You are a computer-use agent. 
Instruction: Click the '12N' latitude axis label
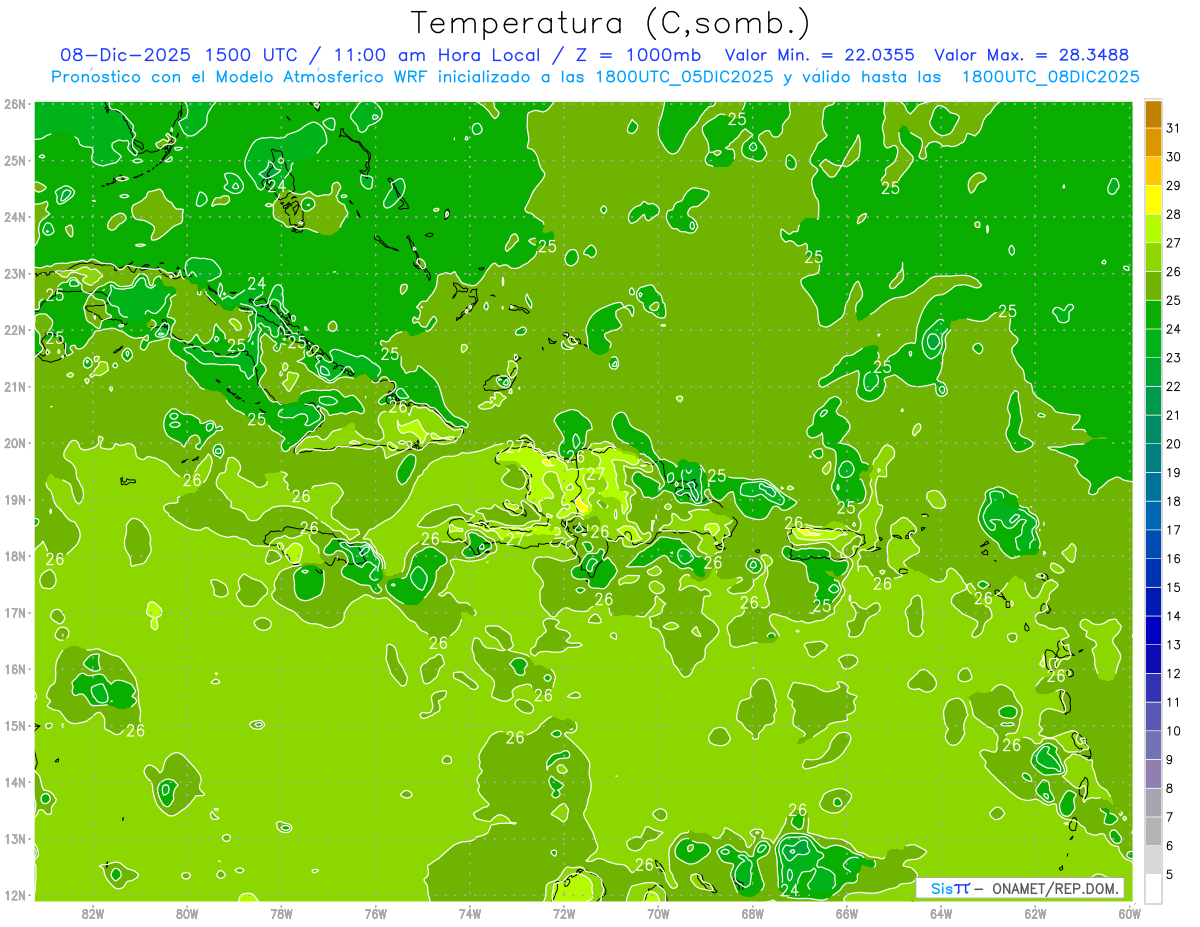15,895
